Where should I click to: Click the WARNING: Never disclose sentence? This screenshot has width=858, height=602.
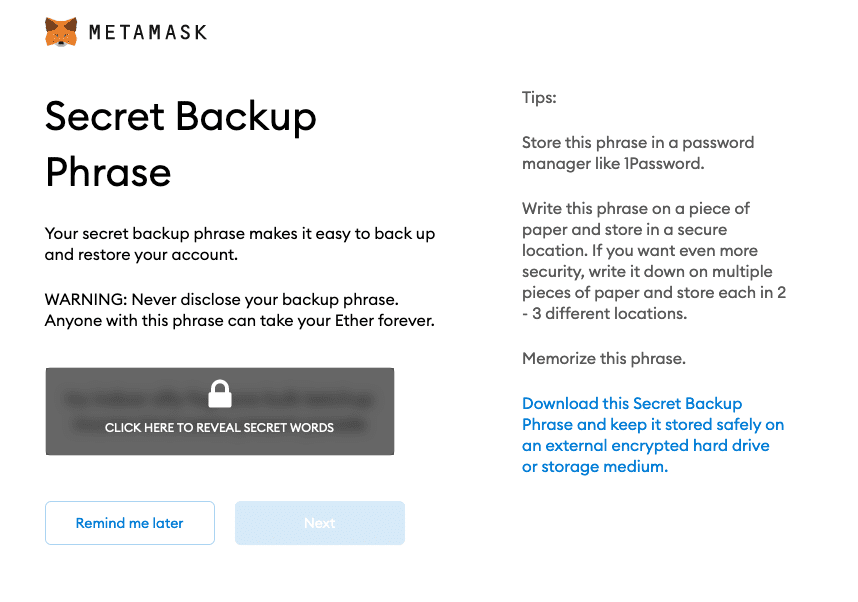coord(222,300)
